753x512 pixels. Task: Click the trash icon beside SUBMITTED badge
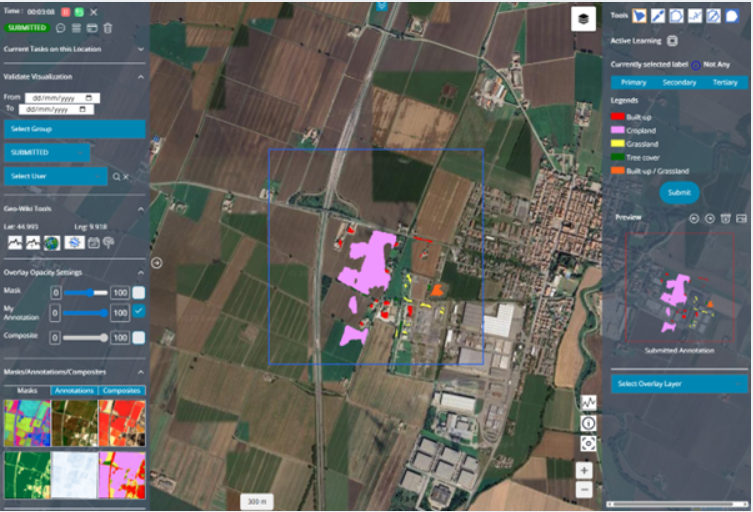[x=108, y=28]
